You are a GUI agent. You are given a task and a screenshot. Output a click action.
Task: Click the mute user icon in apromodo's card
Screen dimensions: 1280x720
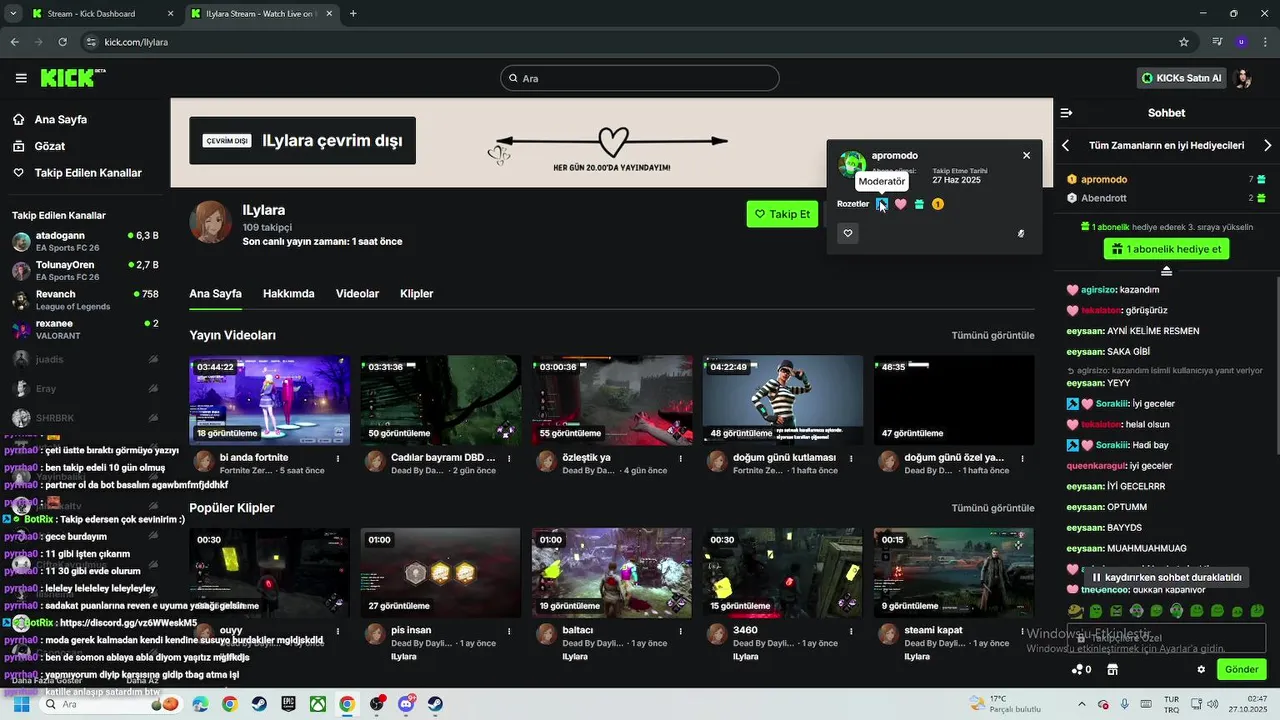click(x=1021, y=233)
